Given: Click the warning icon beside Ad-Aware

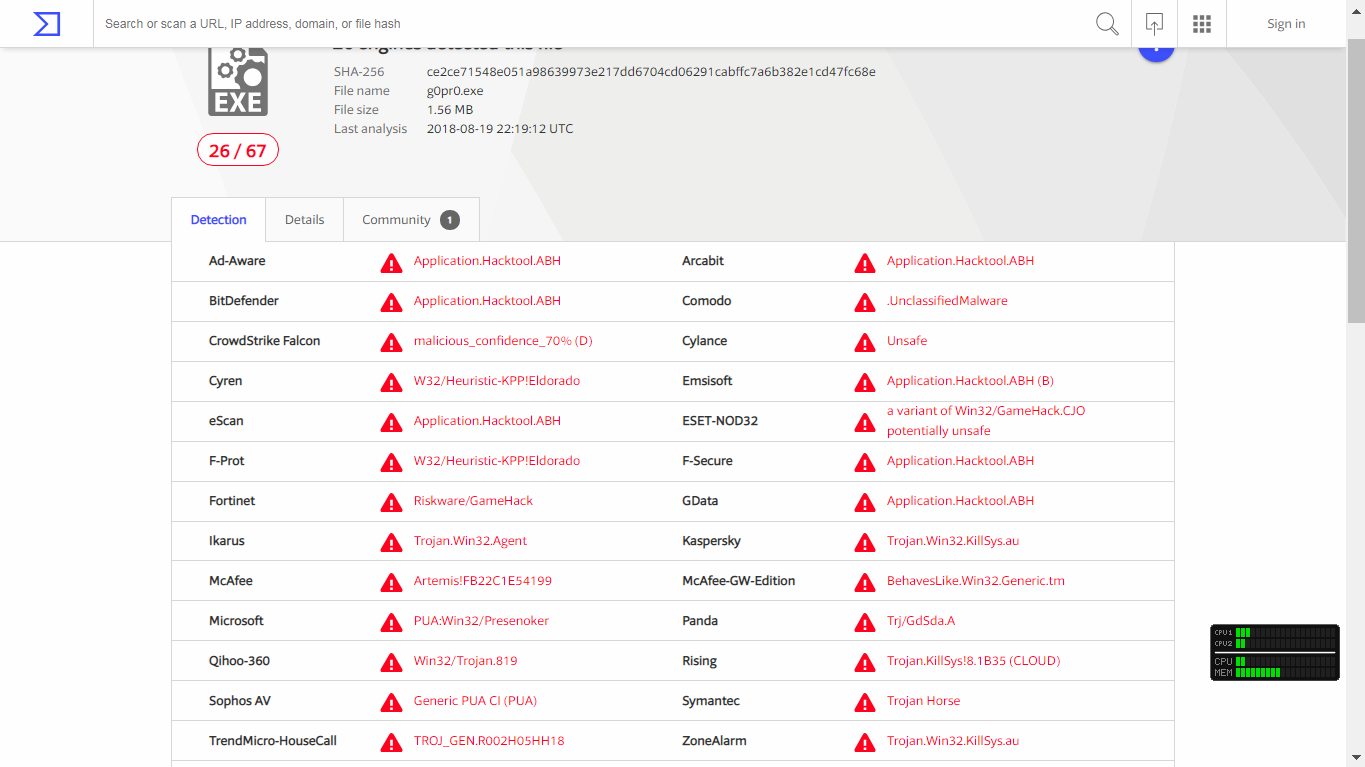Looking at the screenshot, I should tap(391, 262).
